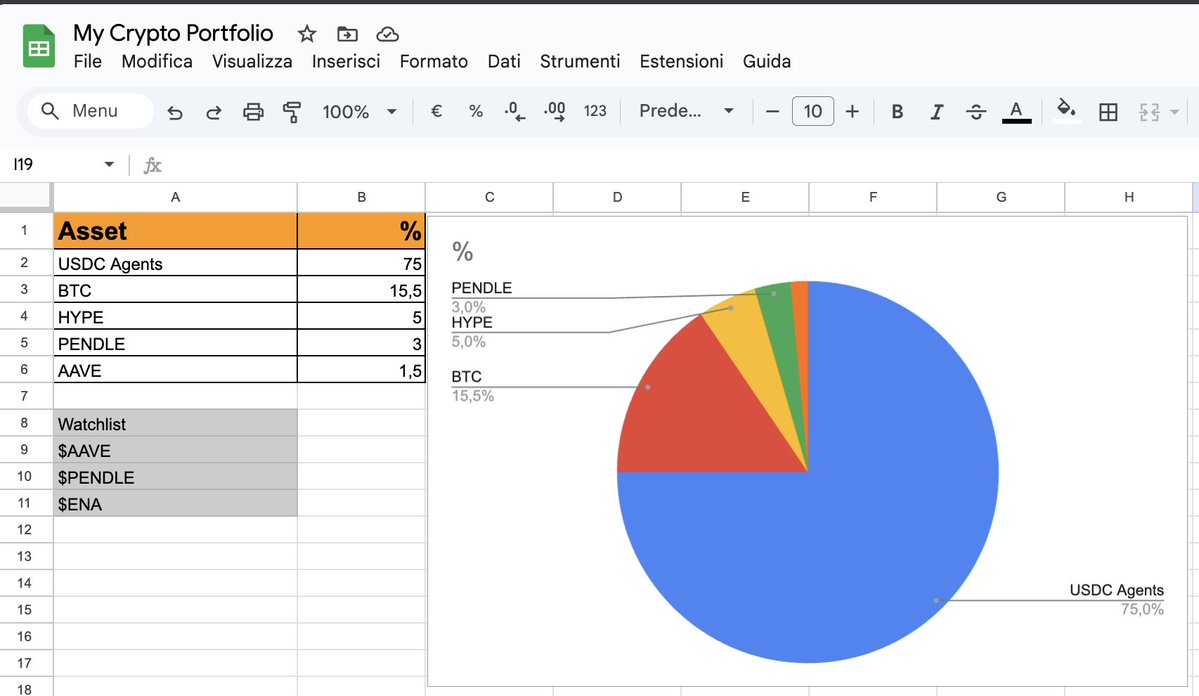Select the $PENDLE watchlist cell
The width and height of the screenshot is (1199, 696).
175,477
